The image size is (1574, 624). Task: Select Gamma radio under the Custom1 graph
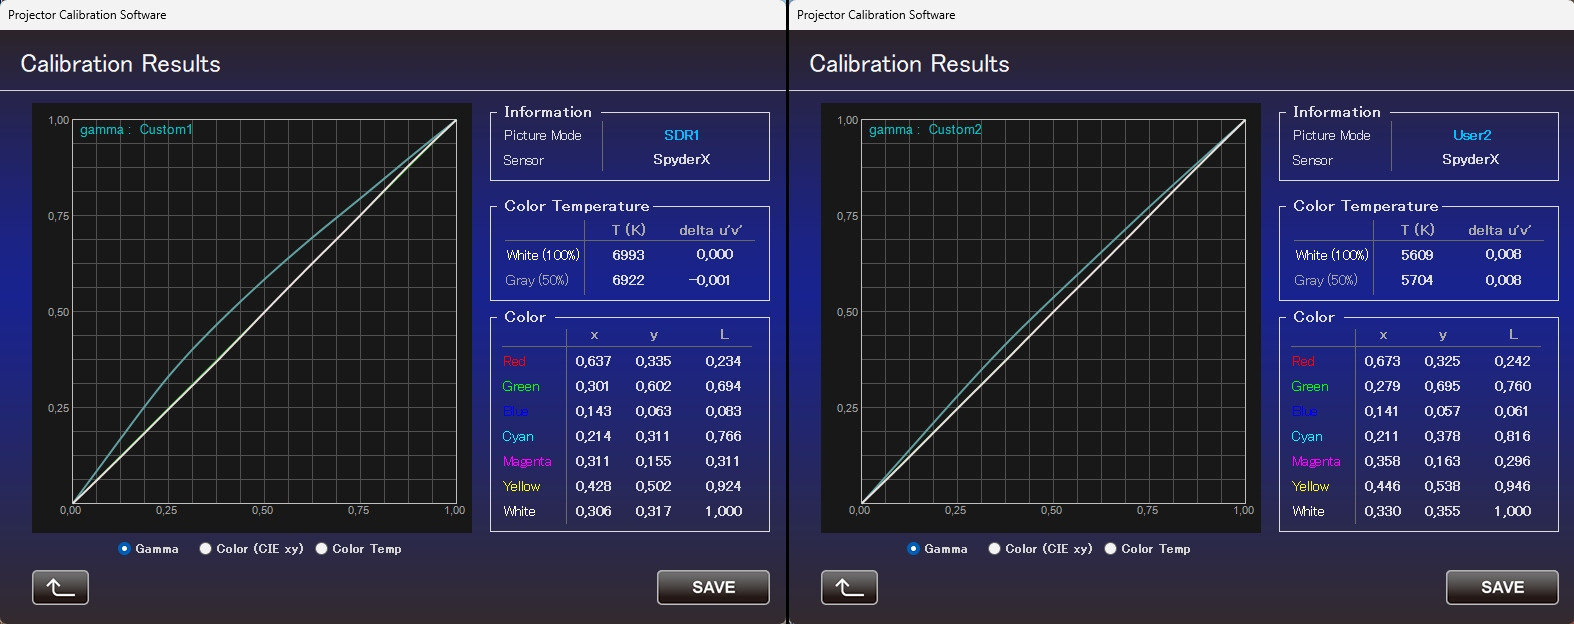click(x=125, y=549)
